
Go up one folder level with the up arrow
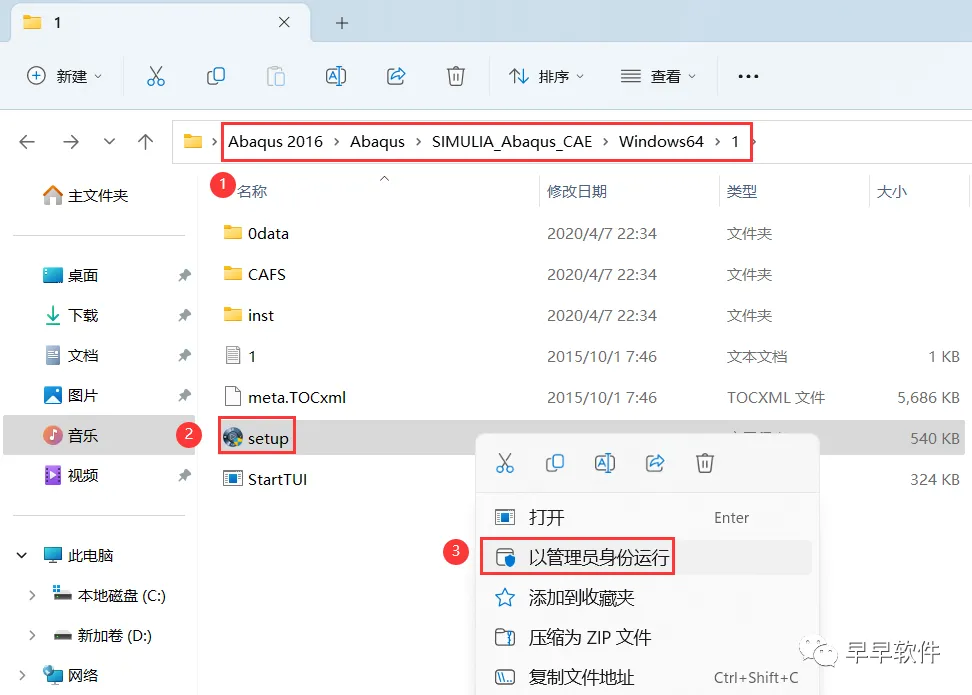tap(146, 142)
